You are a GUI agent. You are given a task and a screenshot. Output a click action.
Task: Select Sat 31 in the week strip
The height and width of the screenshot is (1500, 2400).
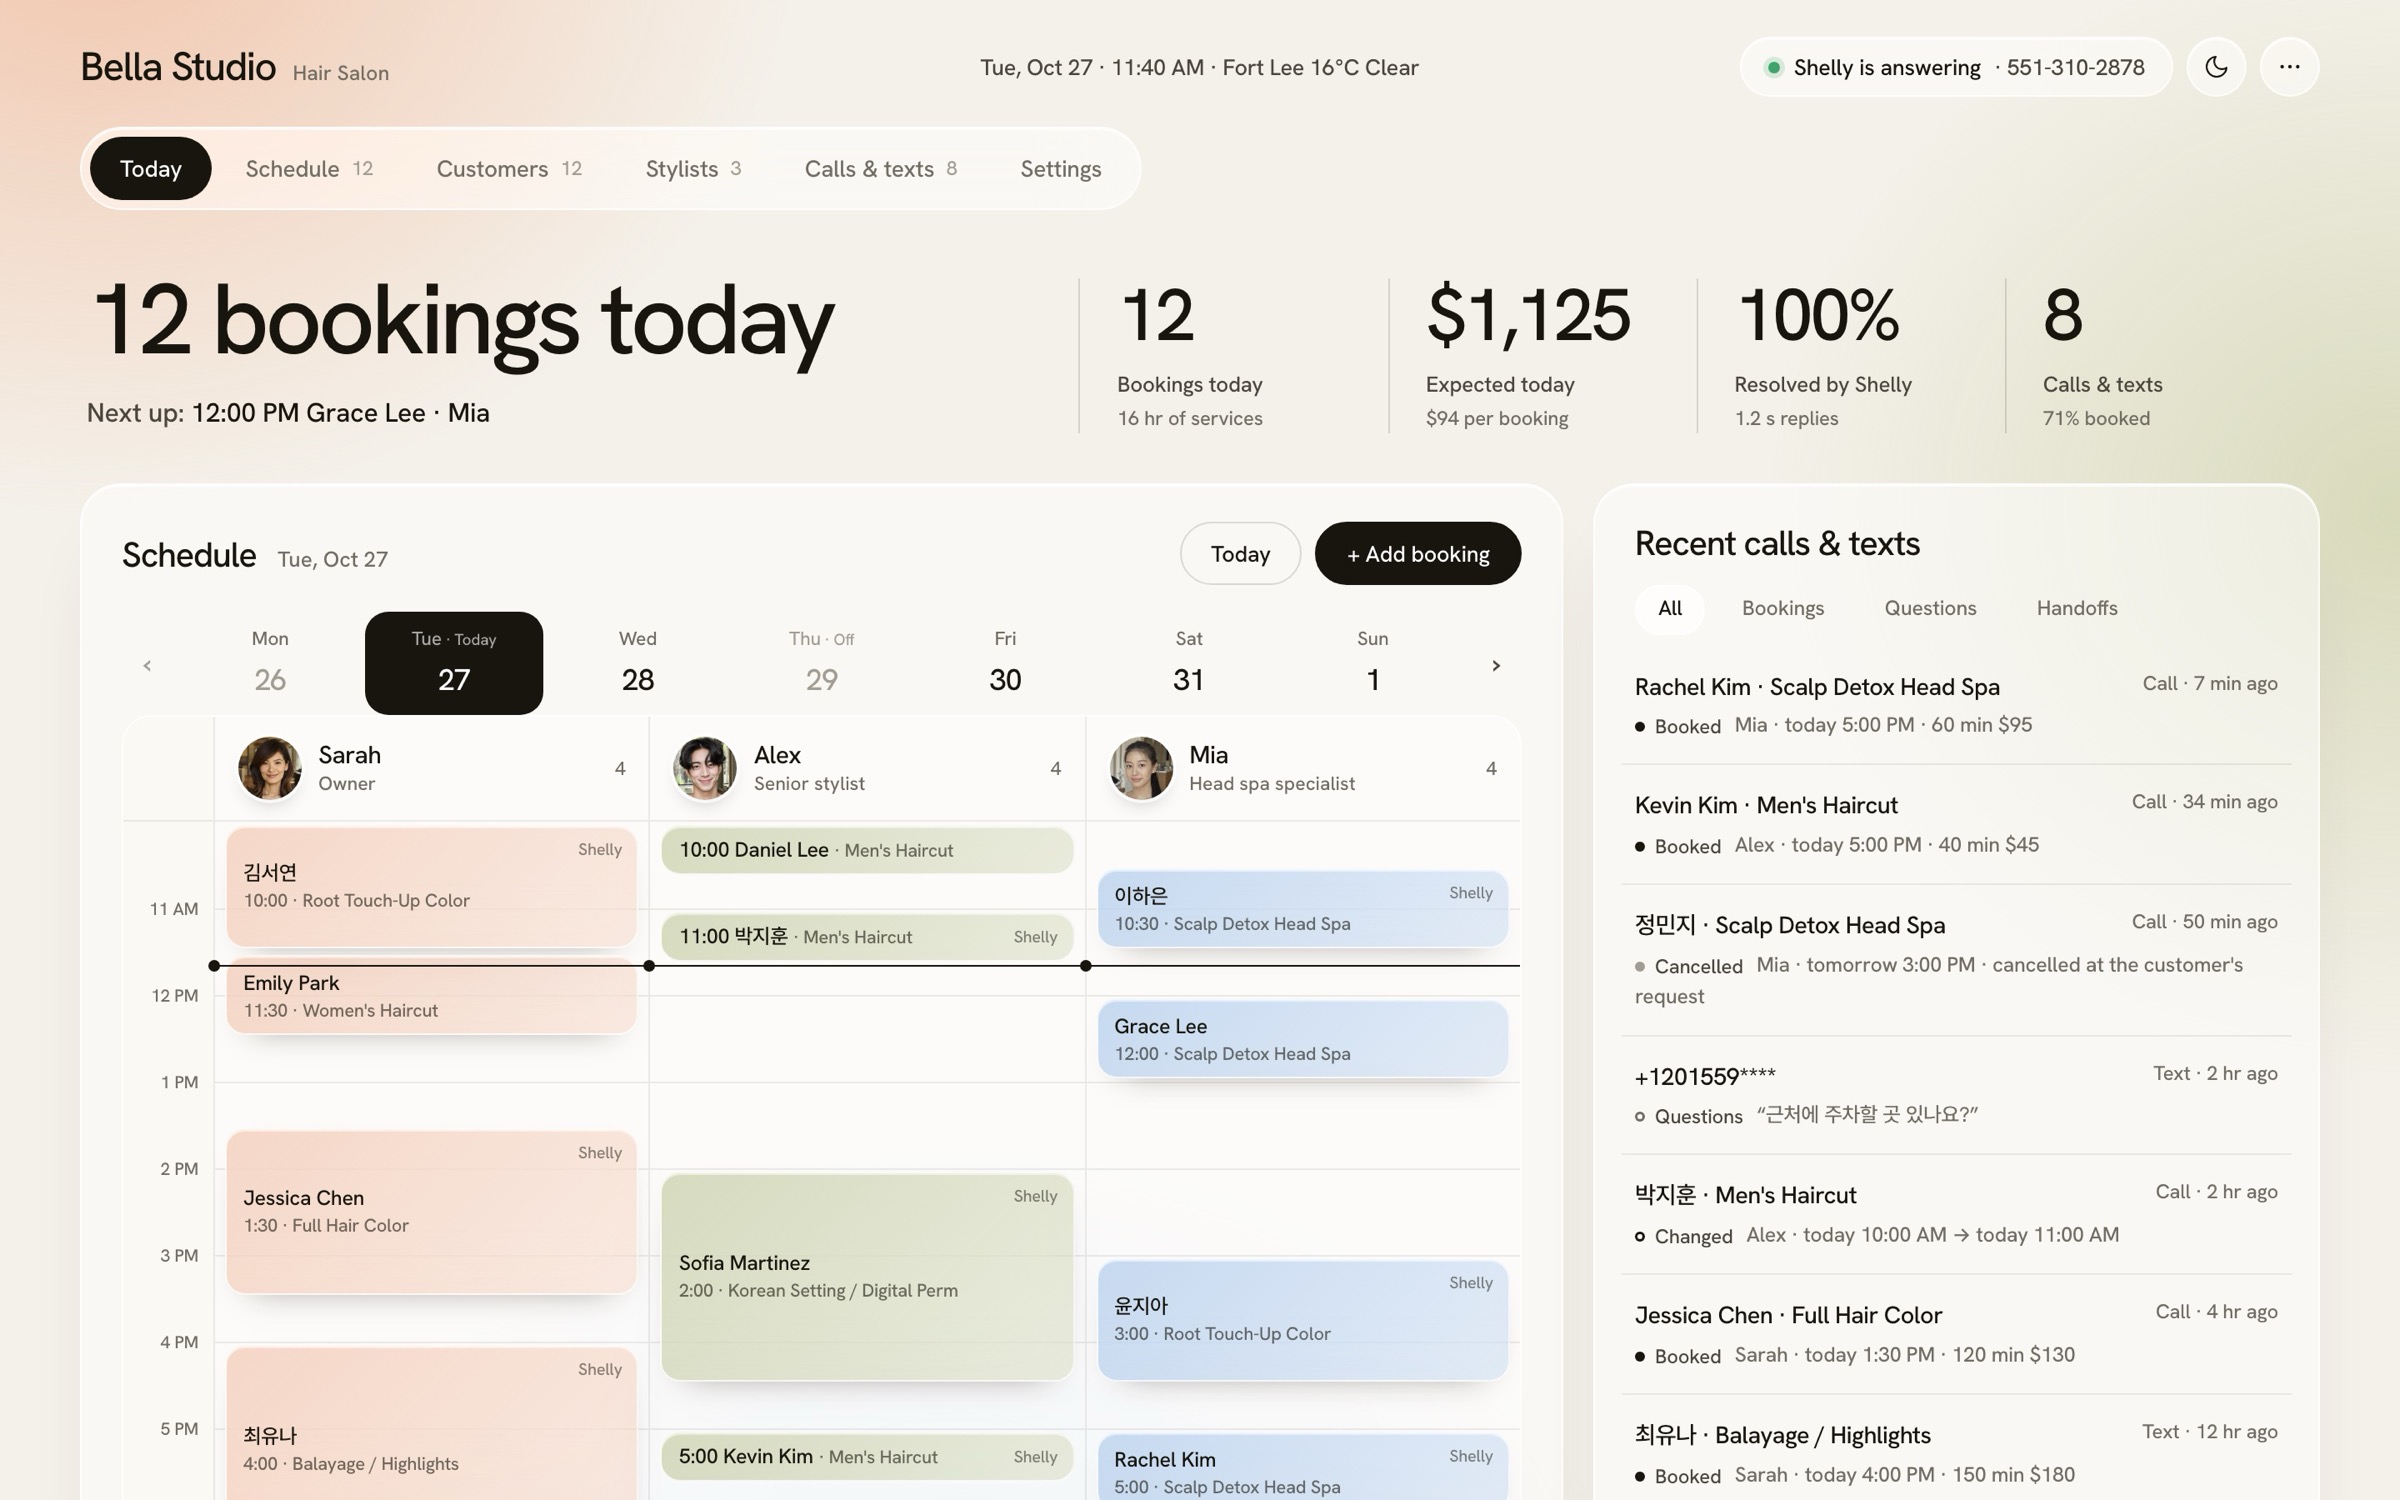pyautogui.click(x=1188, y=663)
